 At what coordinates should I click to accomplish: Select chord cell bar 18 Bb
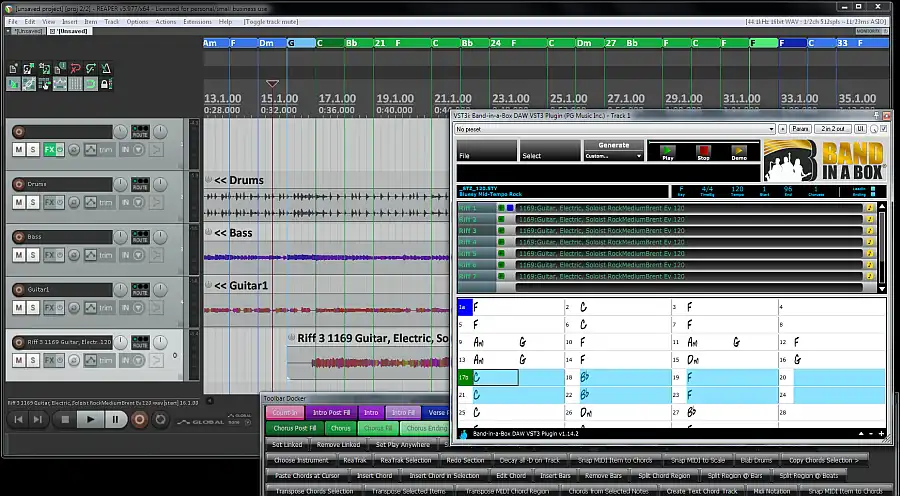[618, 378]
